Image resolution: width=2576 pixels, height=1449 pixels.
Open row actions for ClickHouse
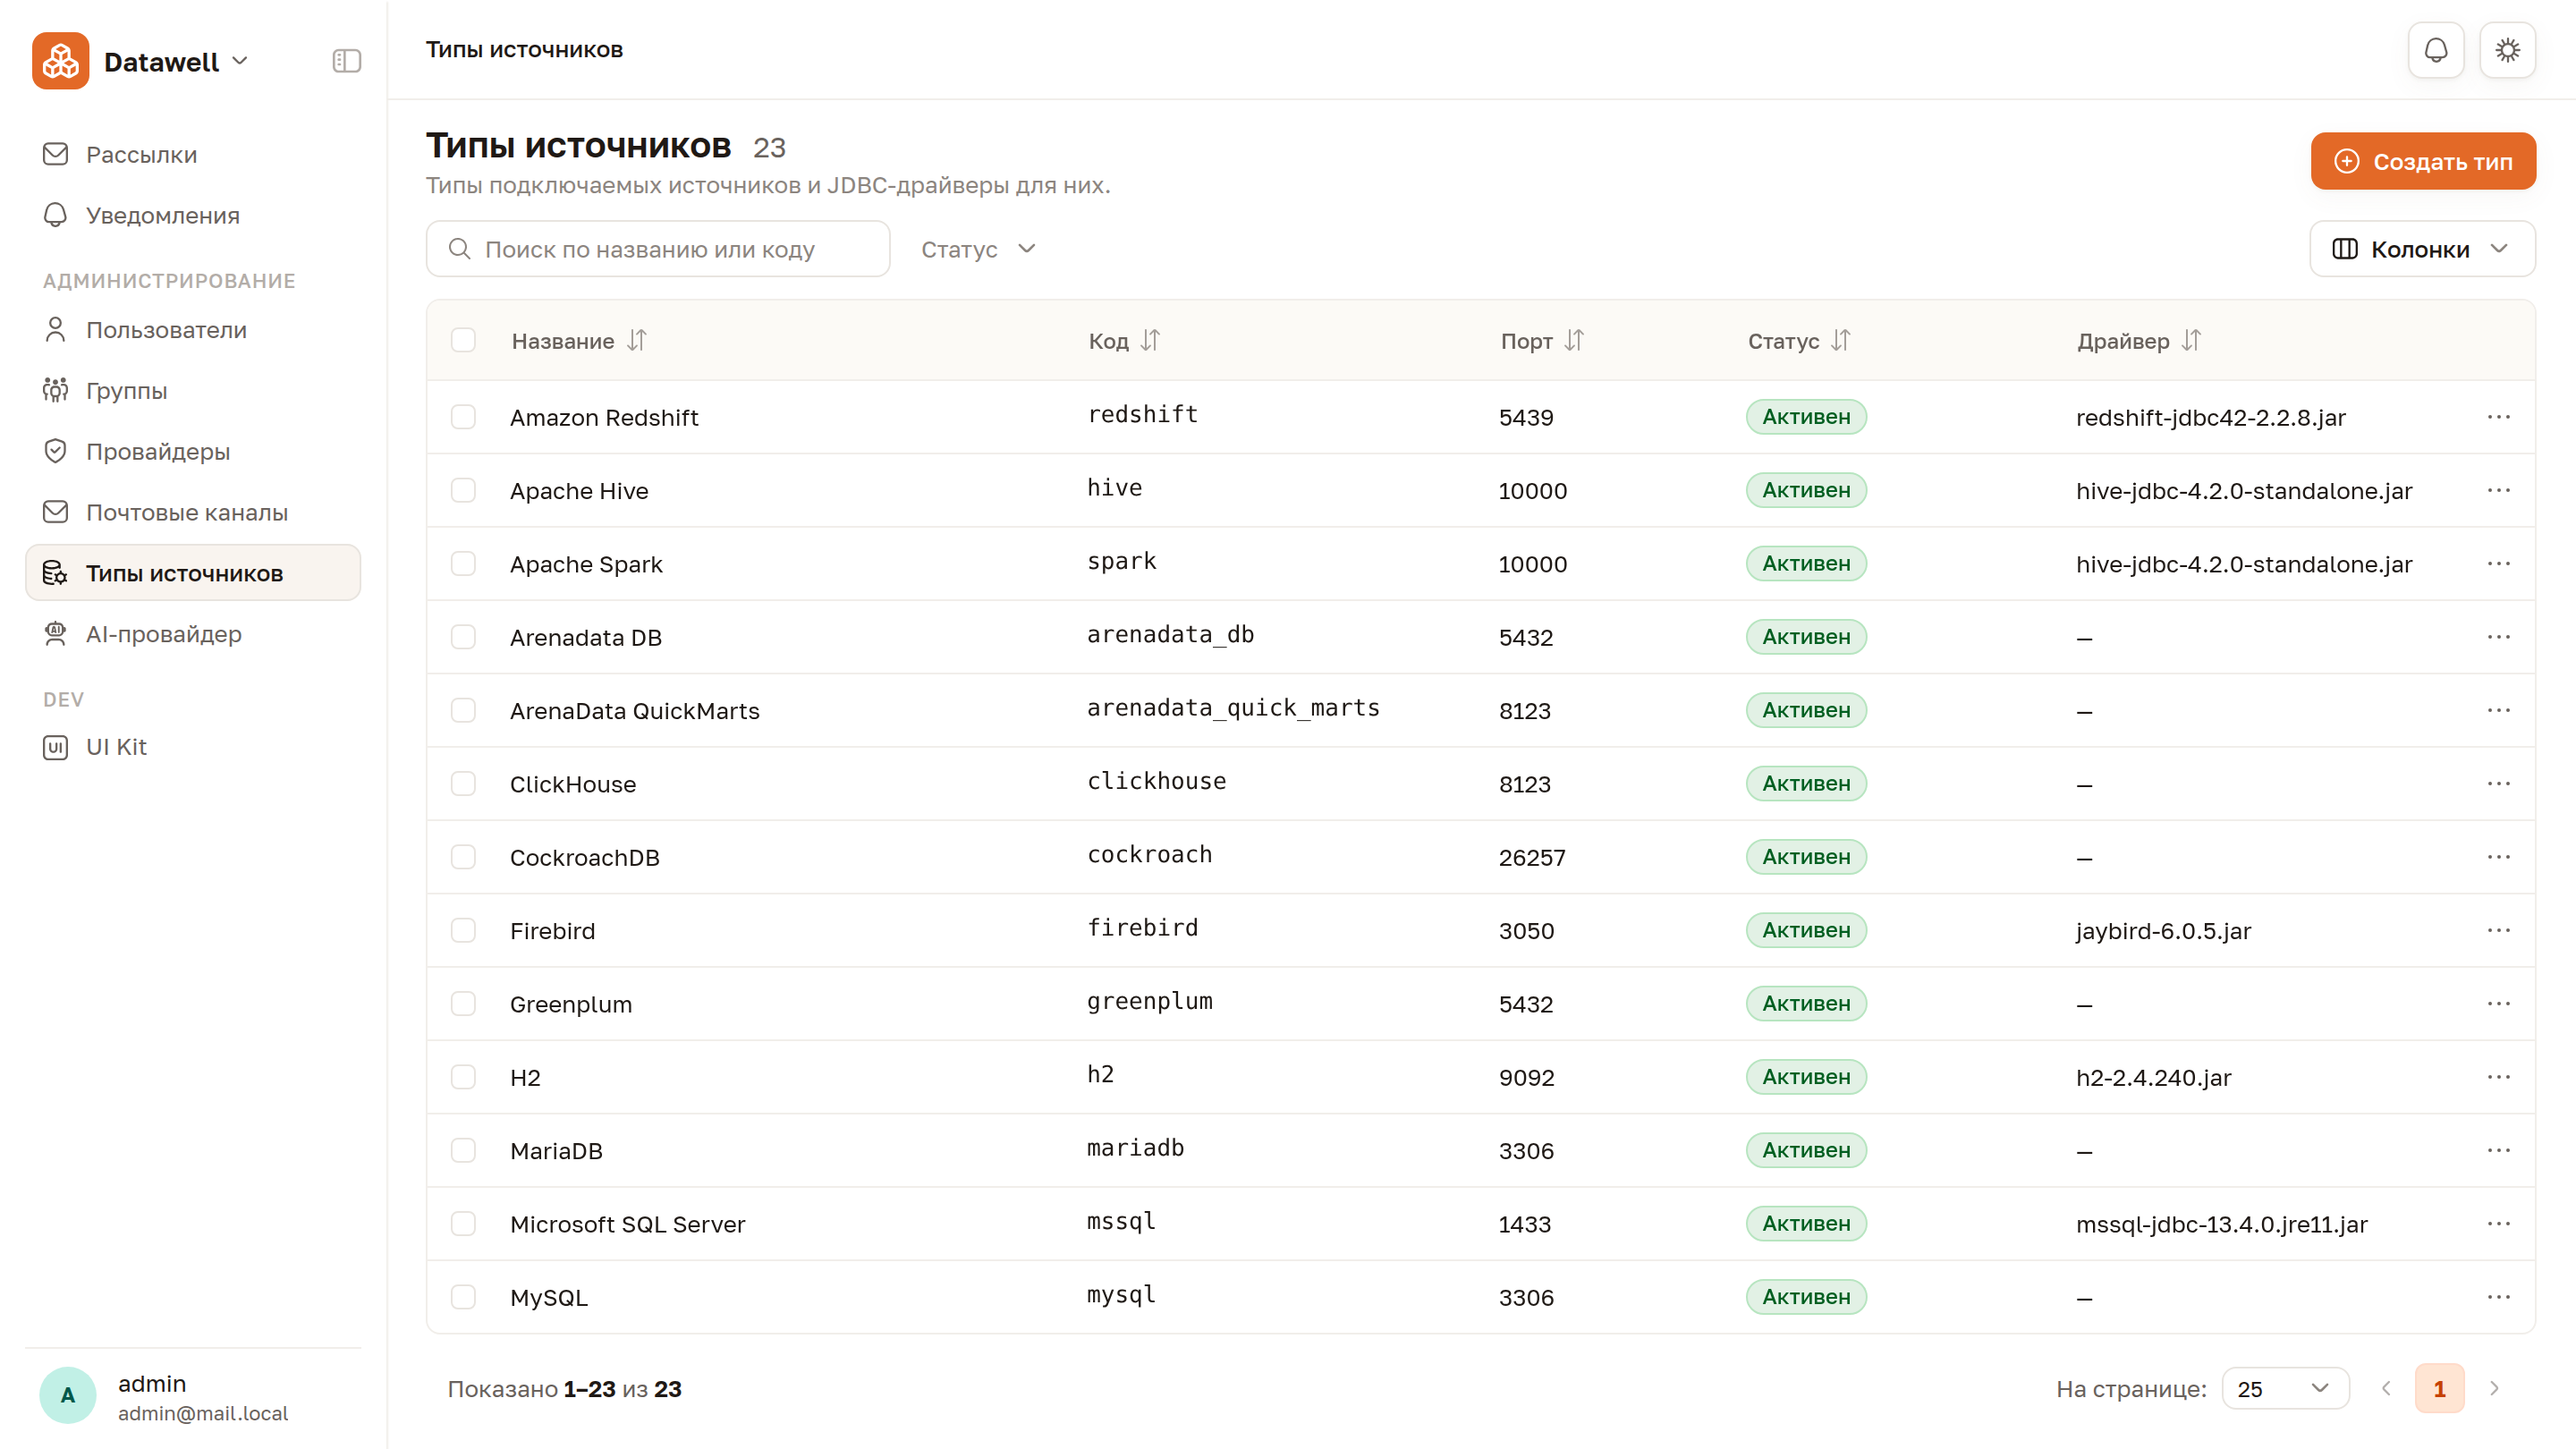2498,784
